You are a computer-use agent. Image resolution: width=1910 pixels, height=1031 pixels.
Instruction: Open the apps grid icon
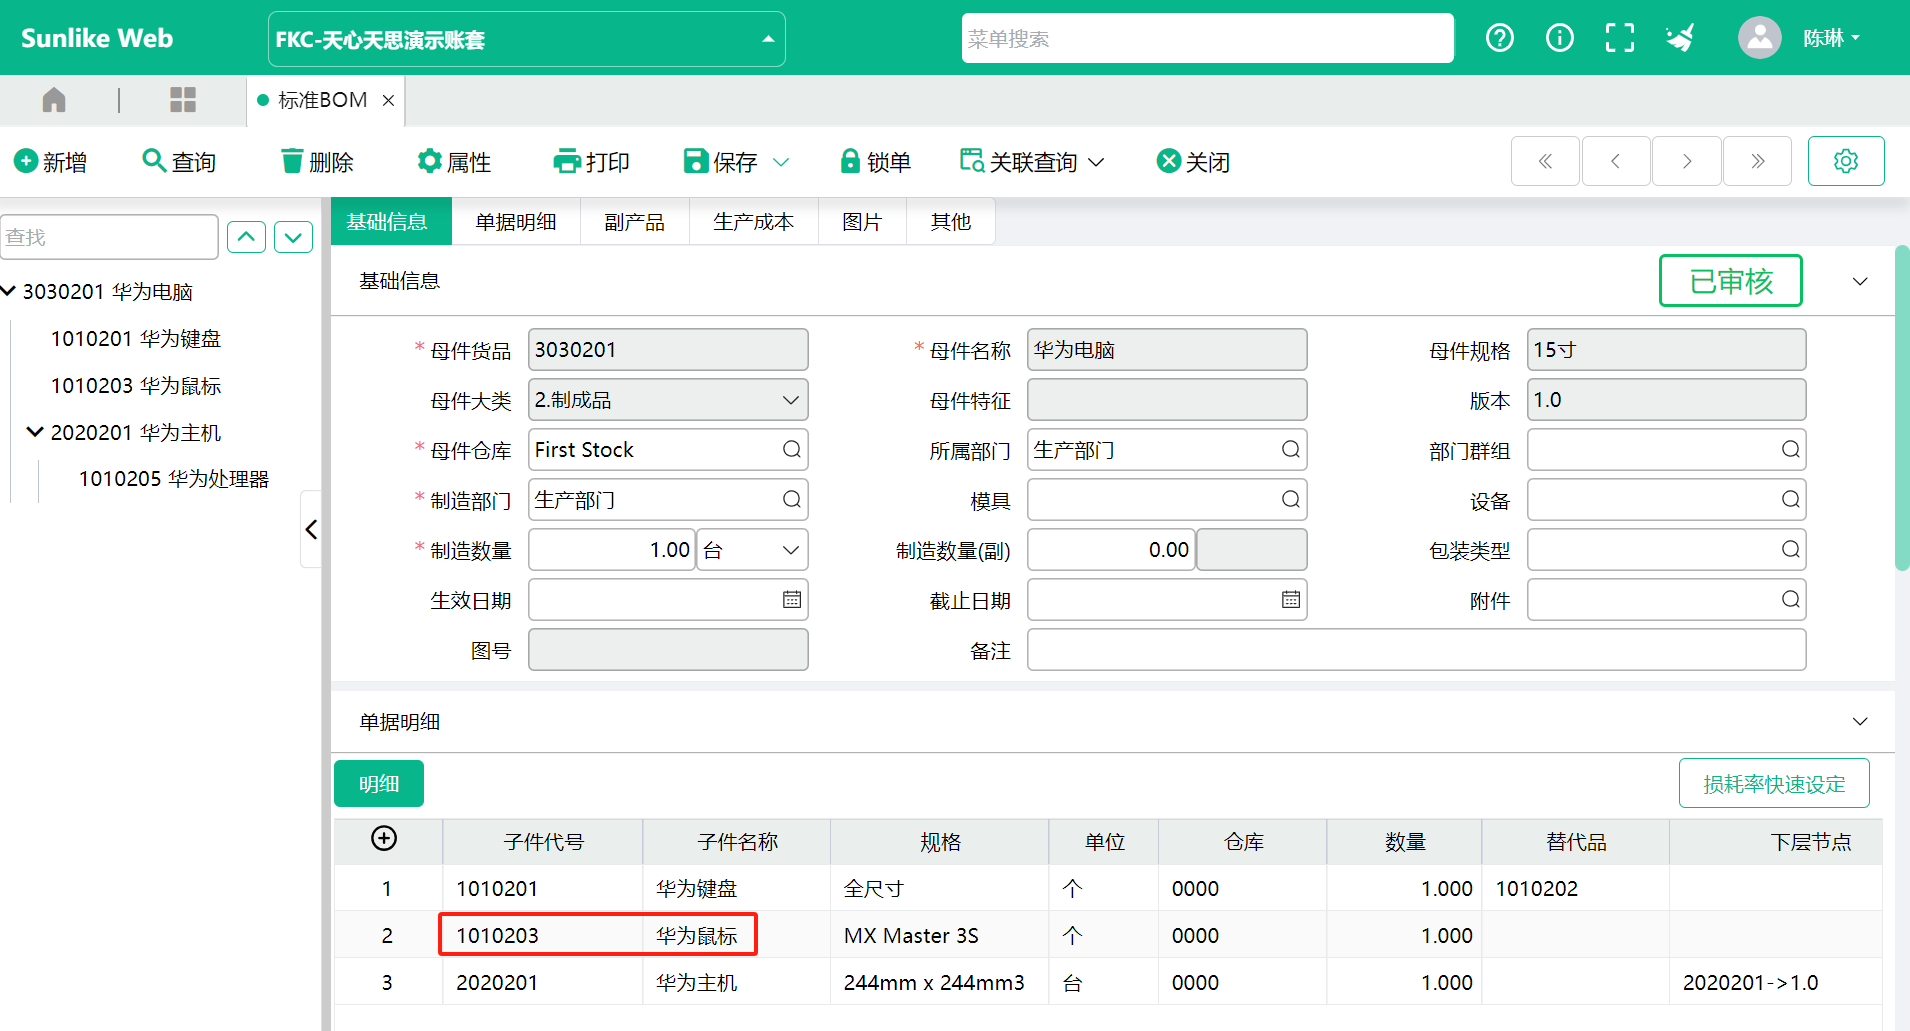click(183, 99)
